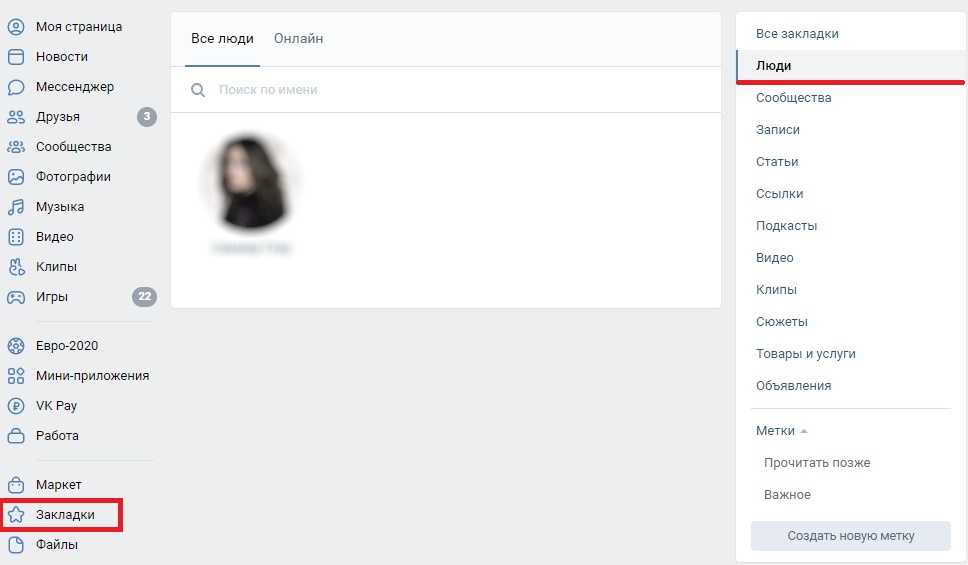Open Сообщества in bookmarks filter list
This screenshot has height=565, width=968.
click(x=793, y=98)
